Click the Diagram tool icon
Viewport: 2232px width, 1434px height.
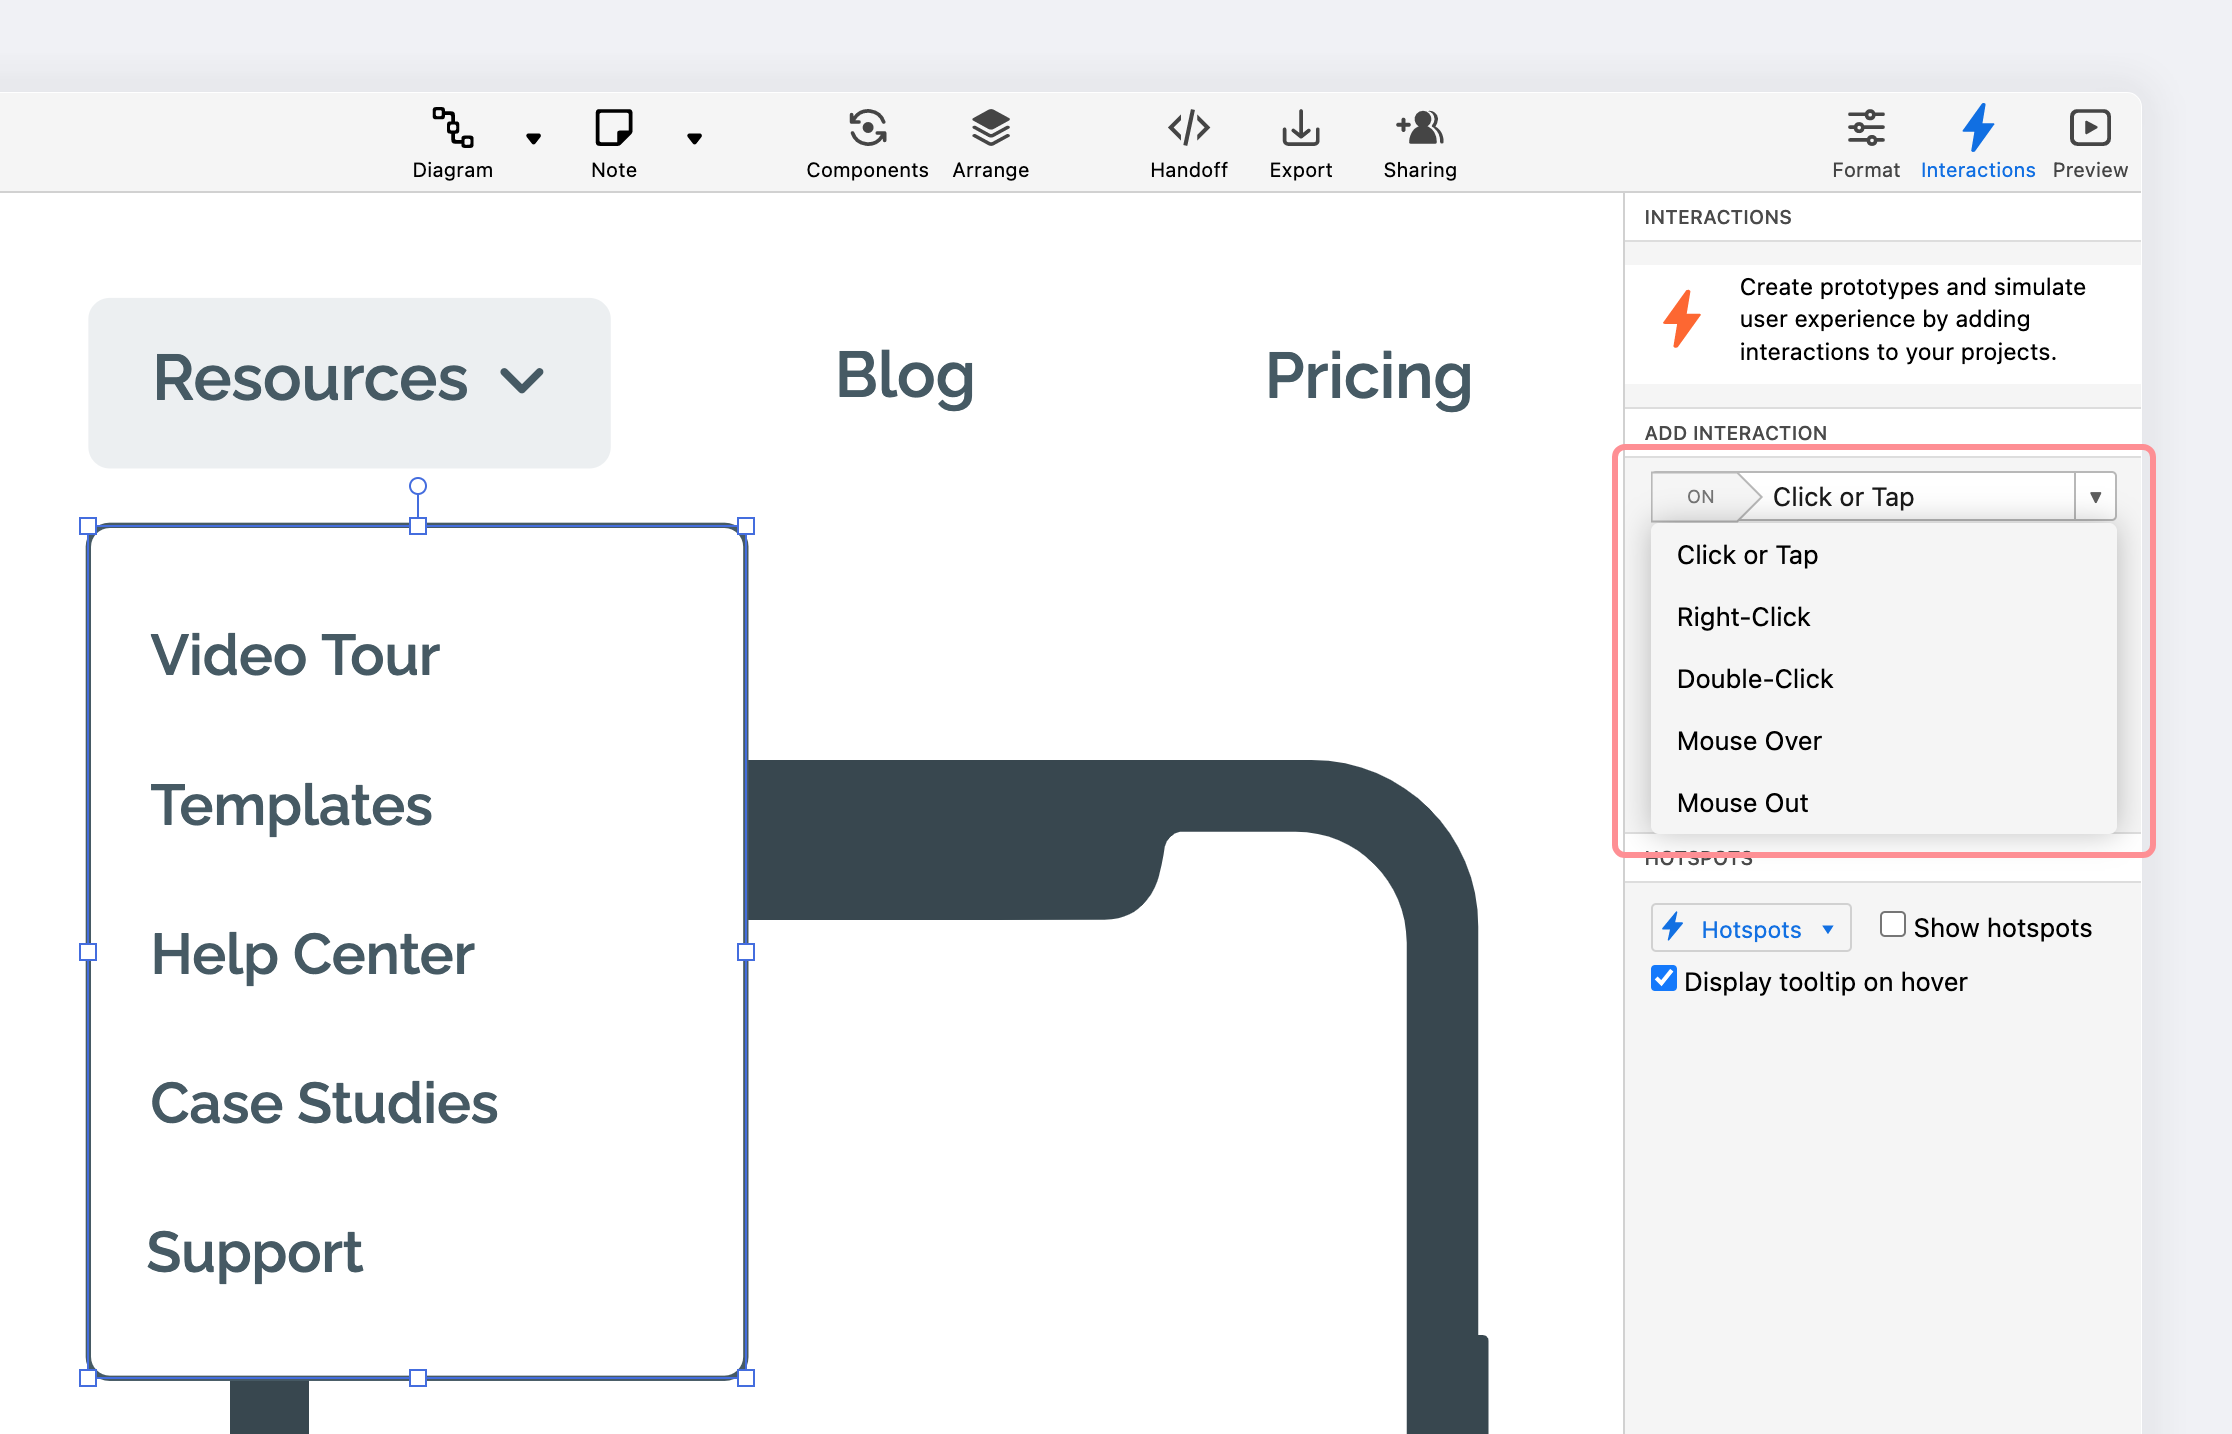point(452,128)
